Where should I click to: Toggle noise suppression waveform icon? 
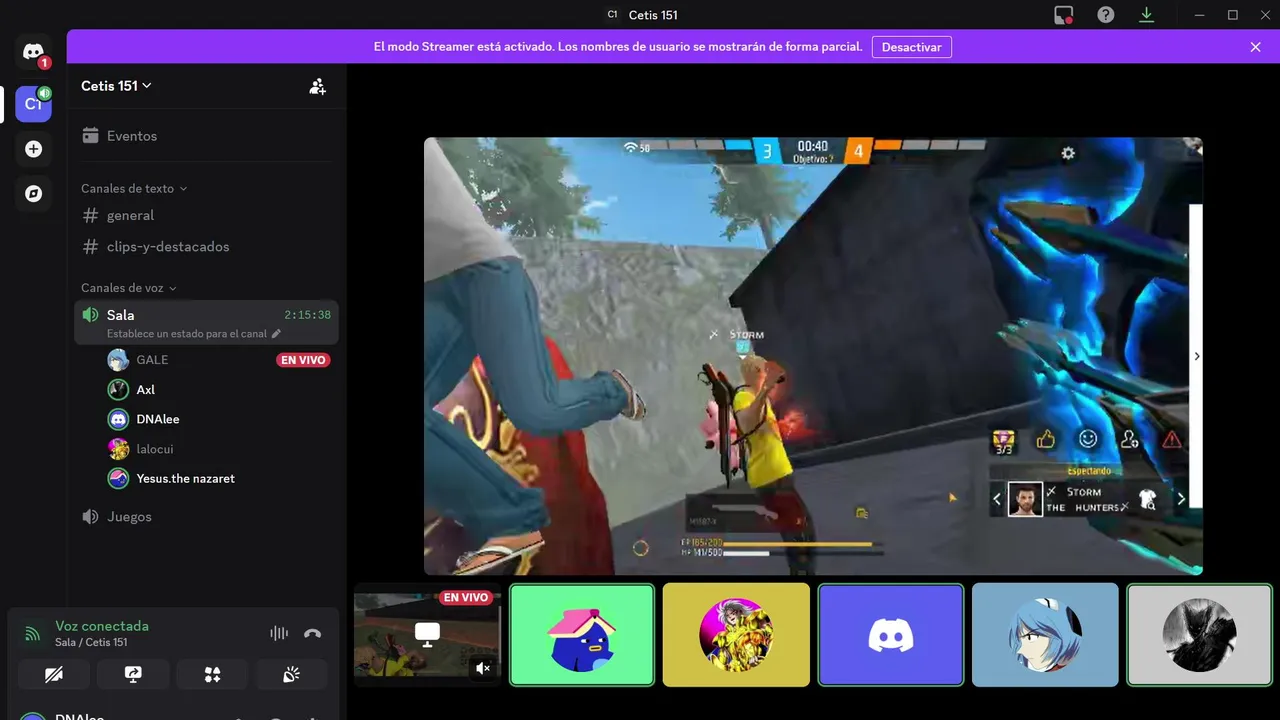(279, 633)
